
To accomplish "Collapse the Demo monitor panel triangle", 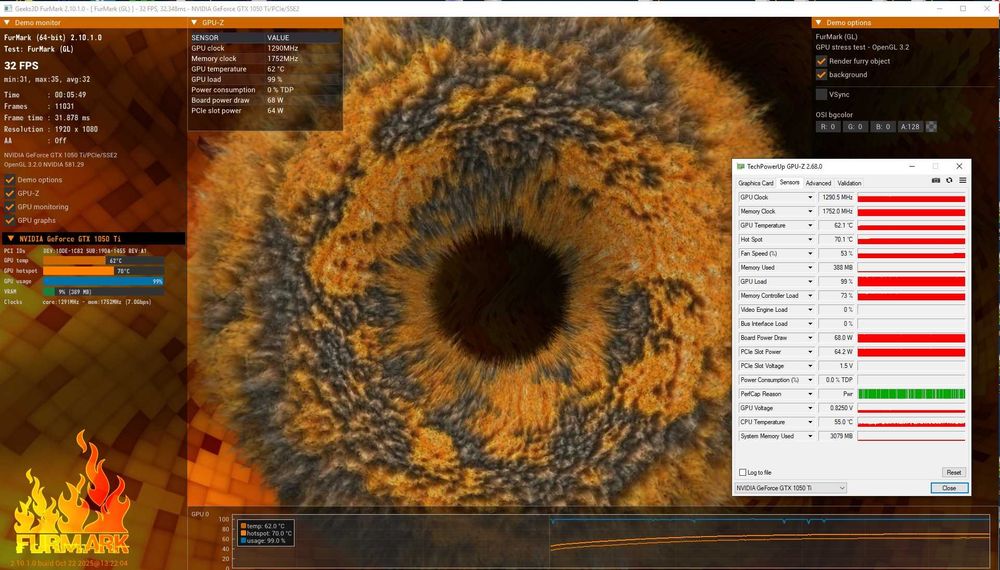I will pyautogui.click(x=7, y=22).
